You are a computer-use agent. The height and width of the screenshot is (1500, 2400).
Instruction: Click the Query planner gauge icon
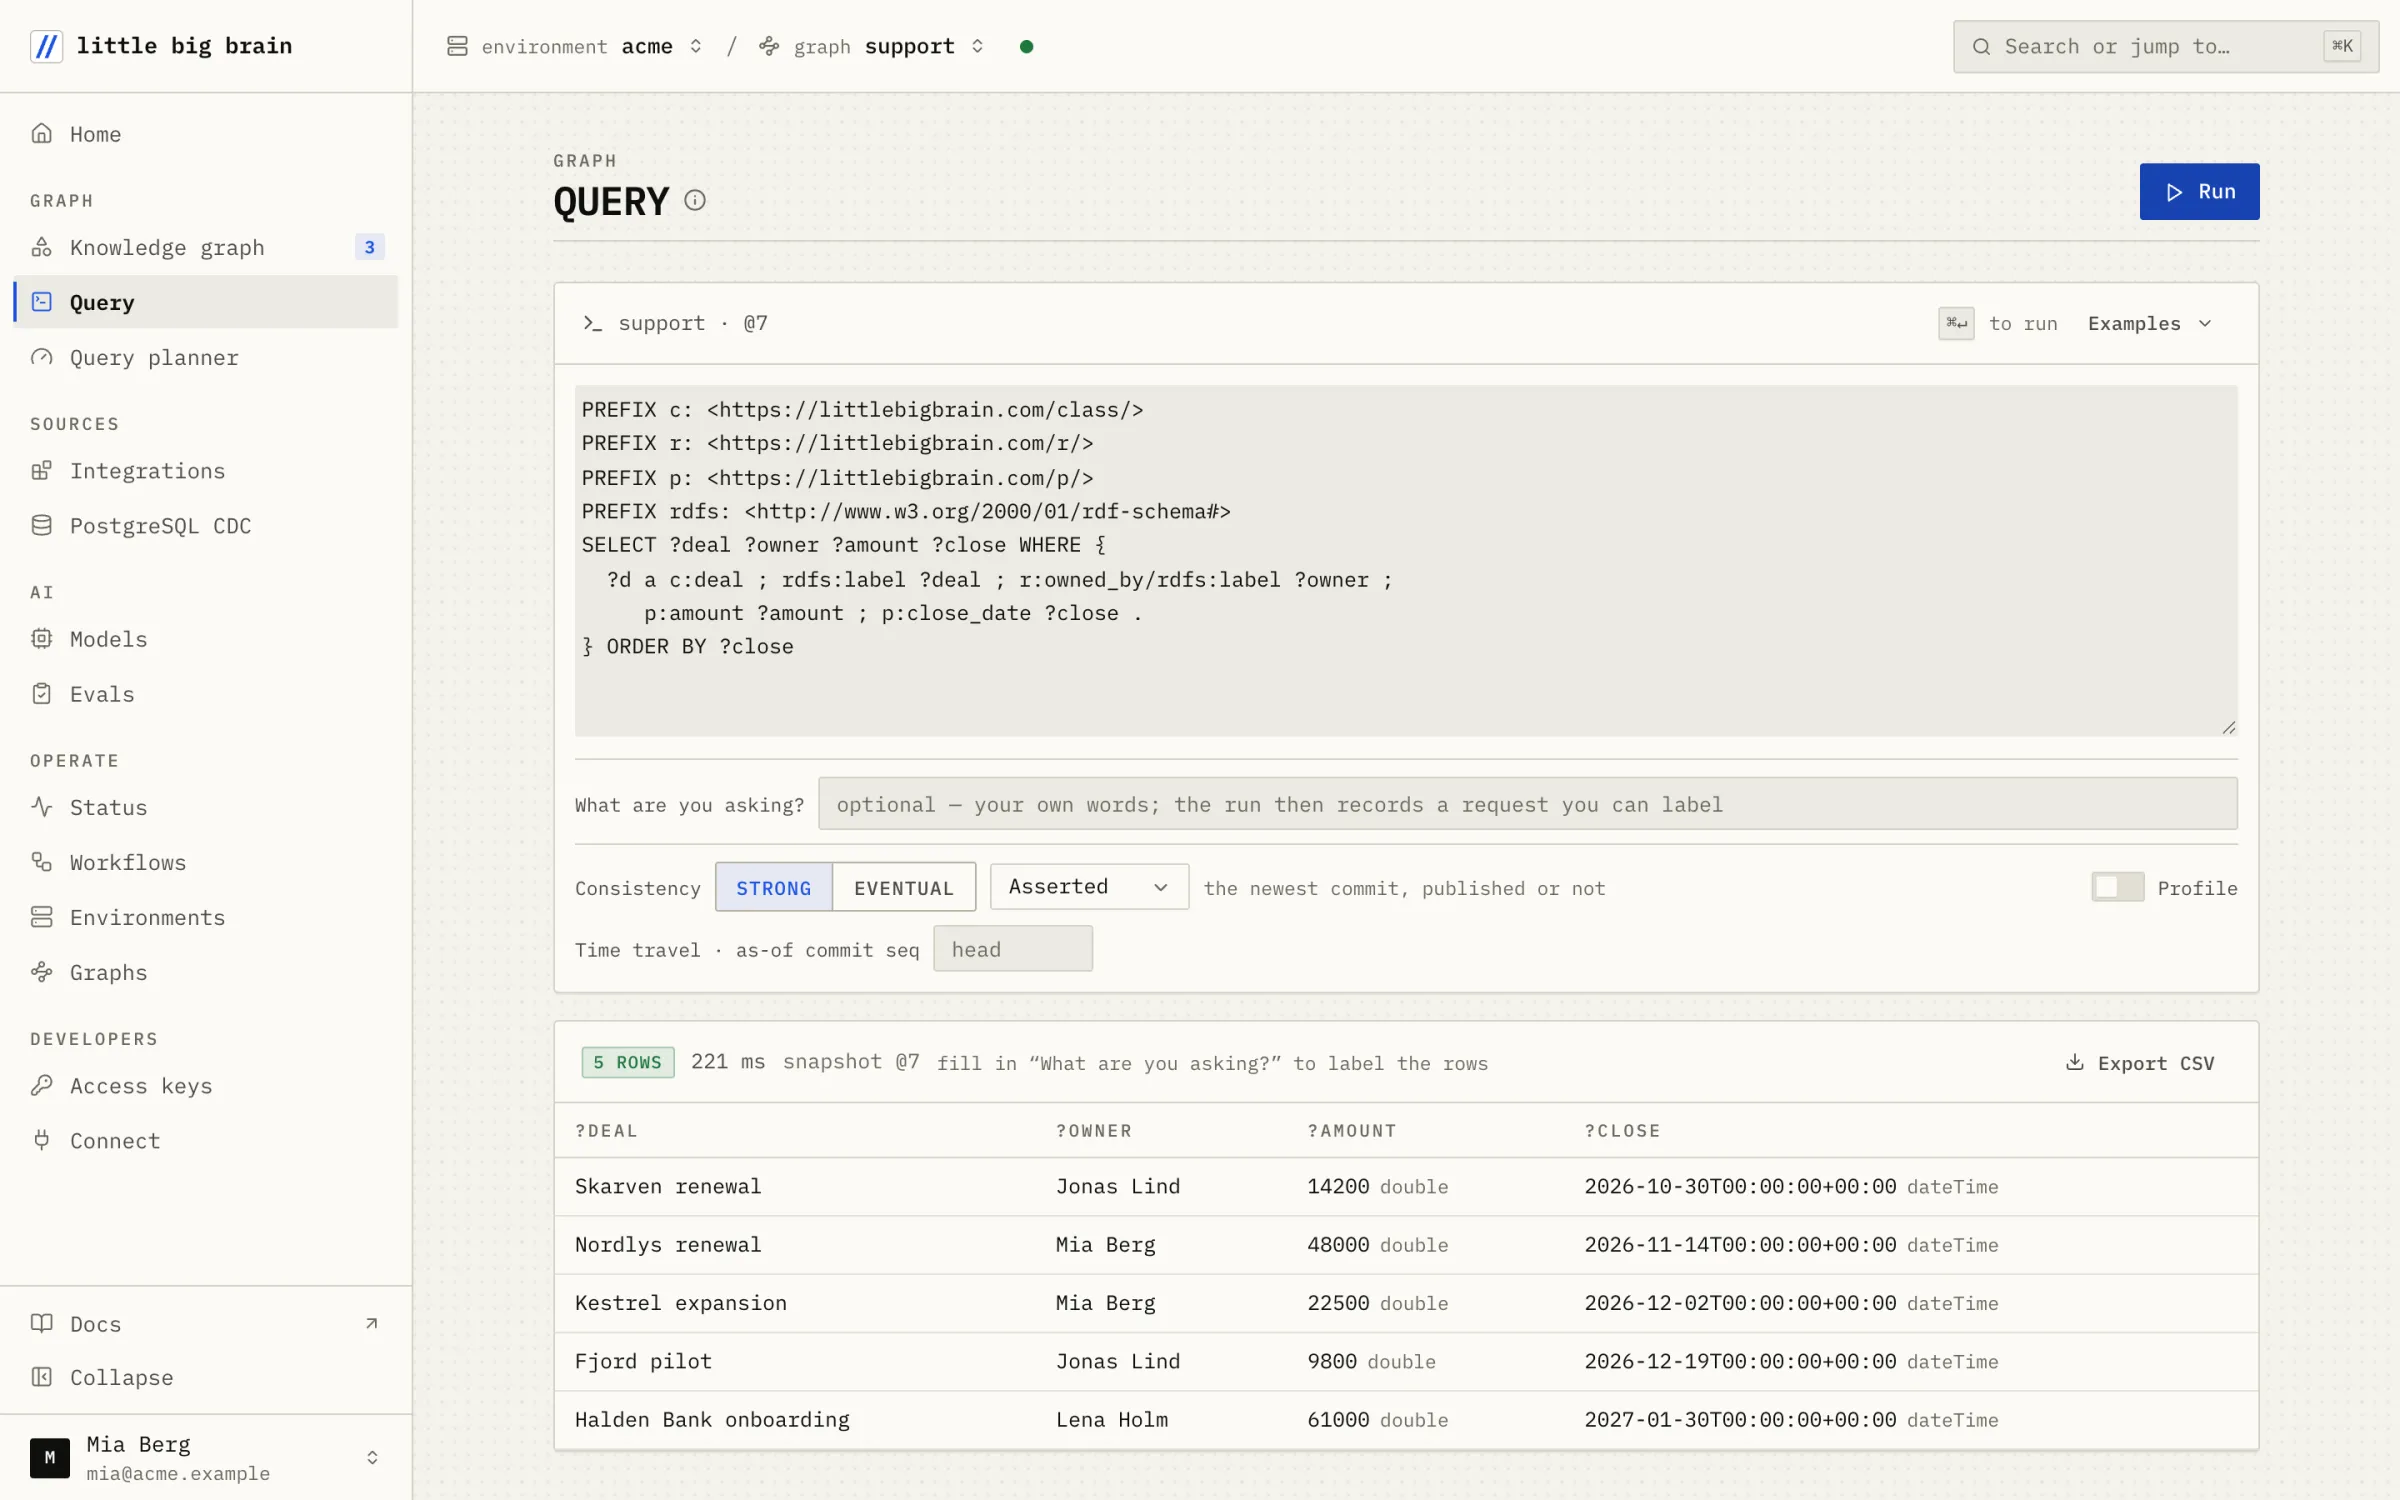pyautogui.click(x=41, y=357)
